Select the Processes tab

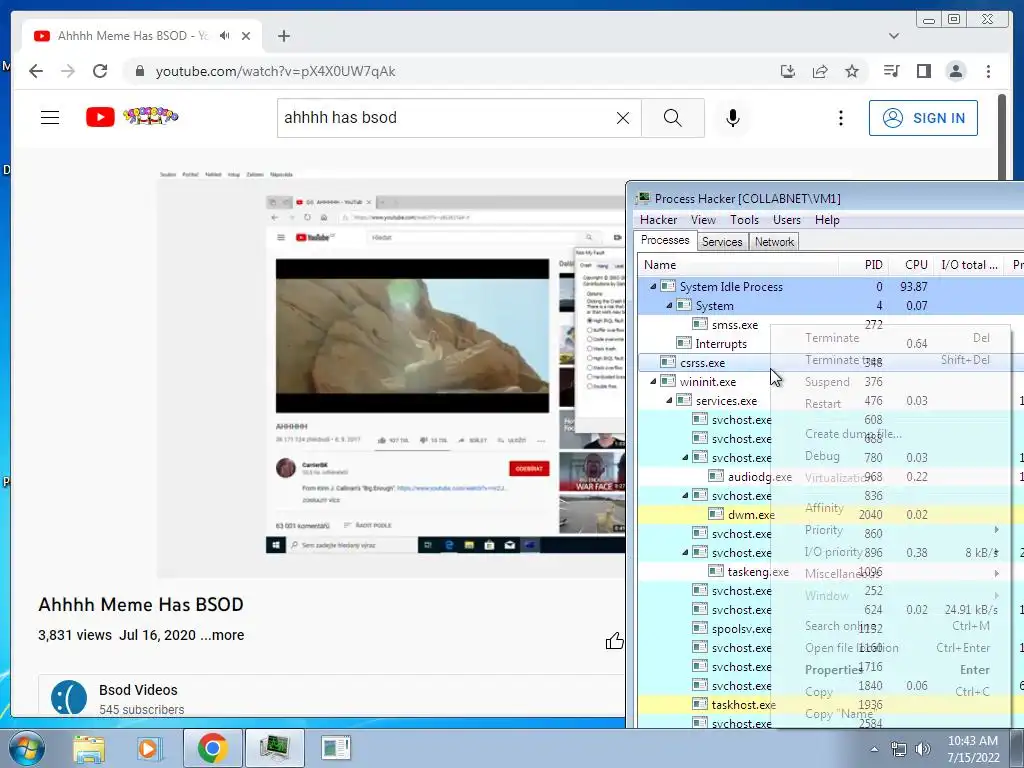tap(665, 240)
